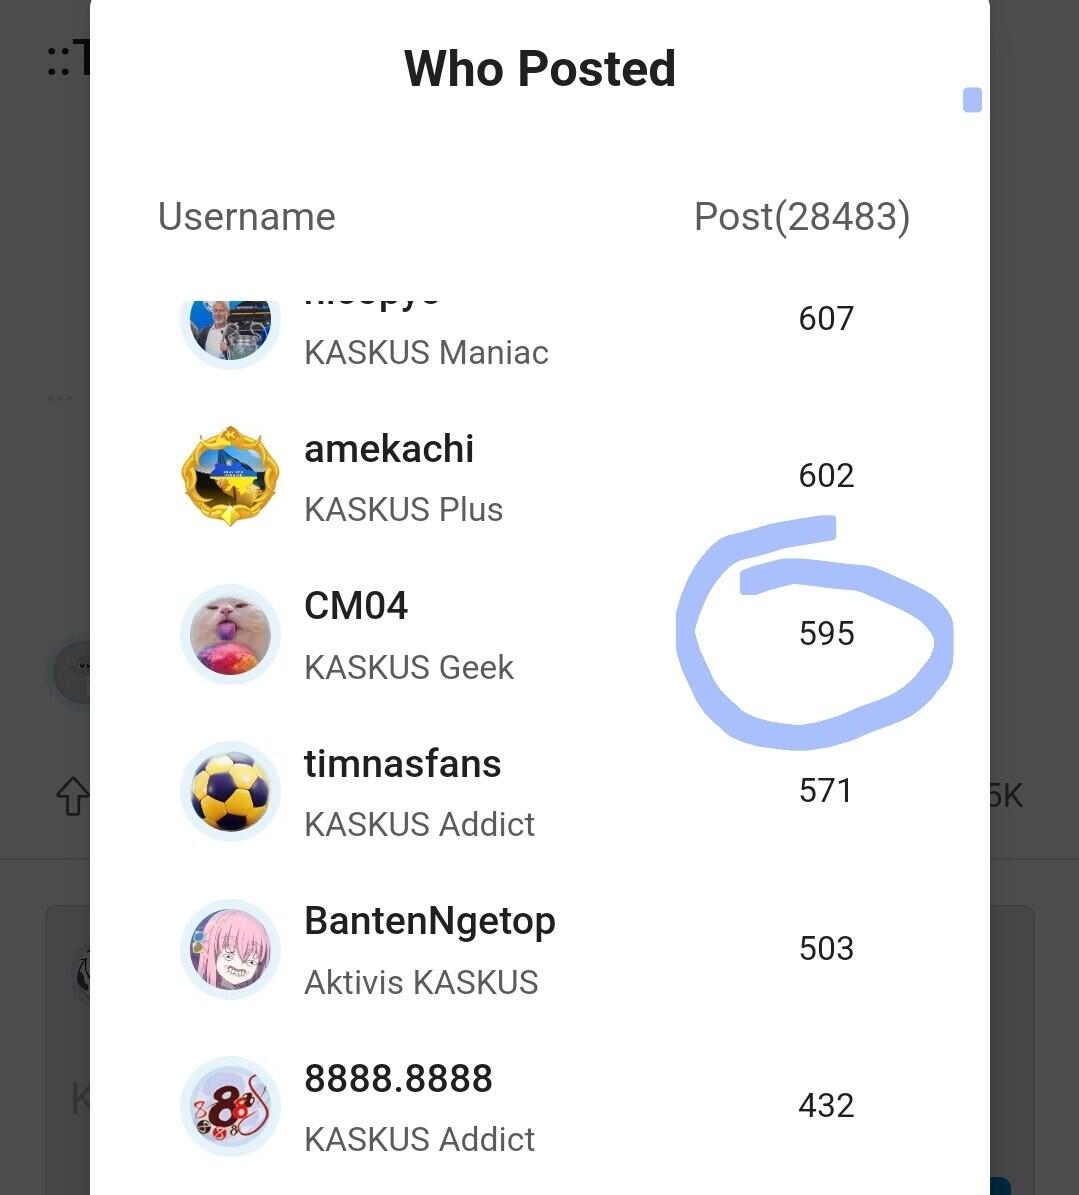Click the blue scrollbar thumb in dialog
The width and height of the screenshot is (1079, 1195).
pos(972,100)
